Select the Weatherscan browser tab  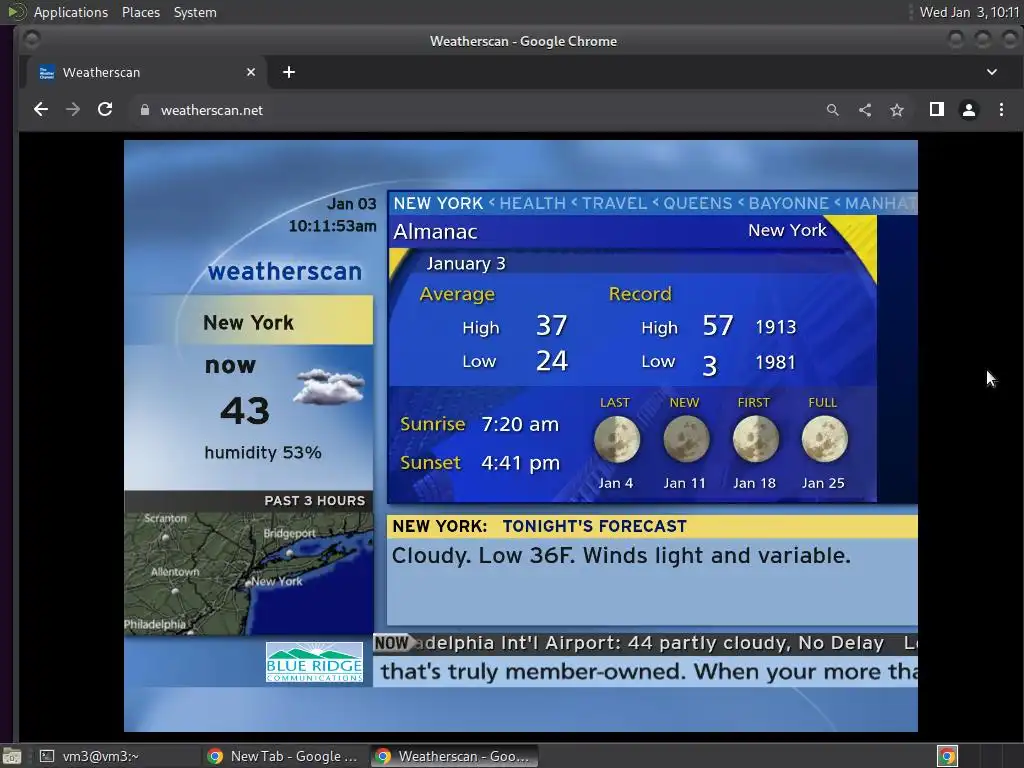coord(148,72)
